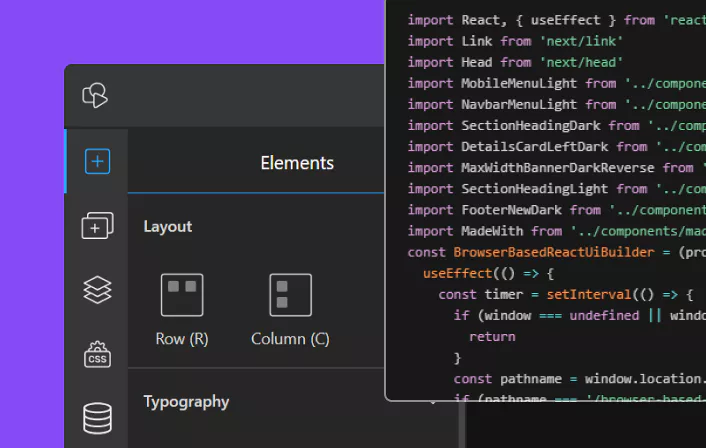Switch to the Elements tab

tap(297, 163)
